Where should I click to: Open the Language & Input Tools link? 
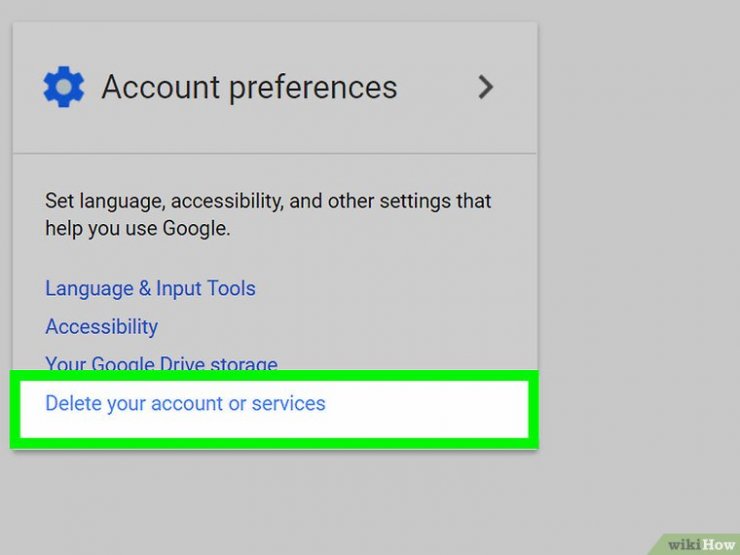pos(150,288)
